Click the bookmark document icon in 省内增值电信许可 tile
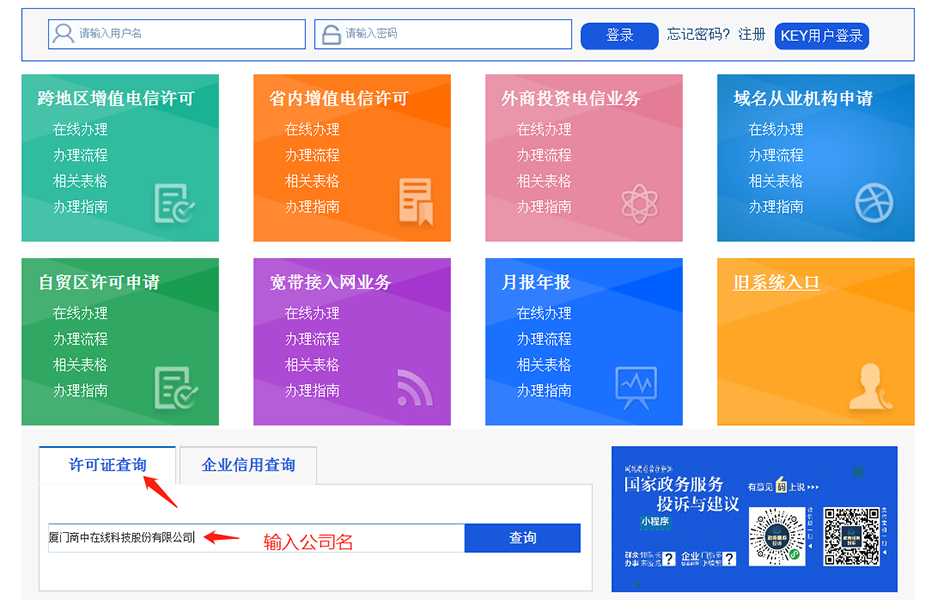 (415, 202)
